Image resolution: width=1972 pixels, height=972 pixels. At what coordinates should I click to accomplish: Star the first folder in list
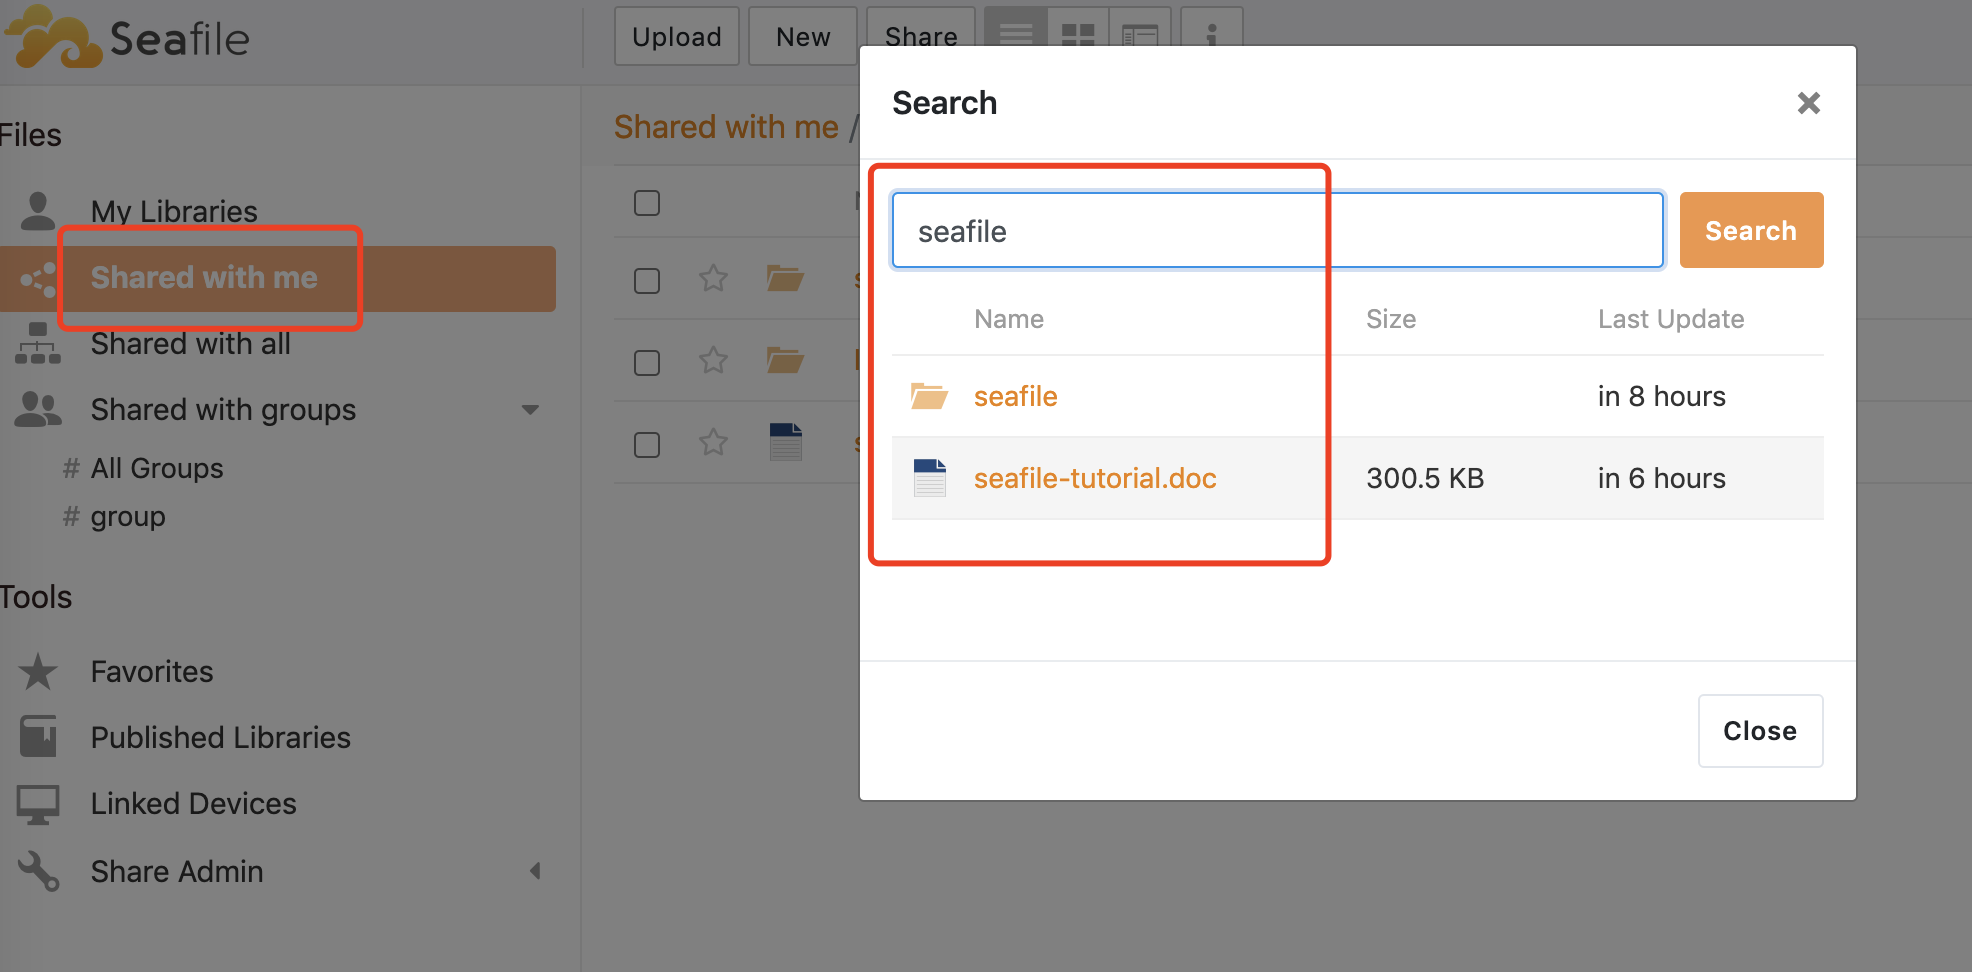click(x=713, y=278)
